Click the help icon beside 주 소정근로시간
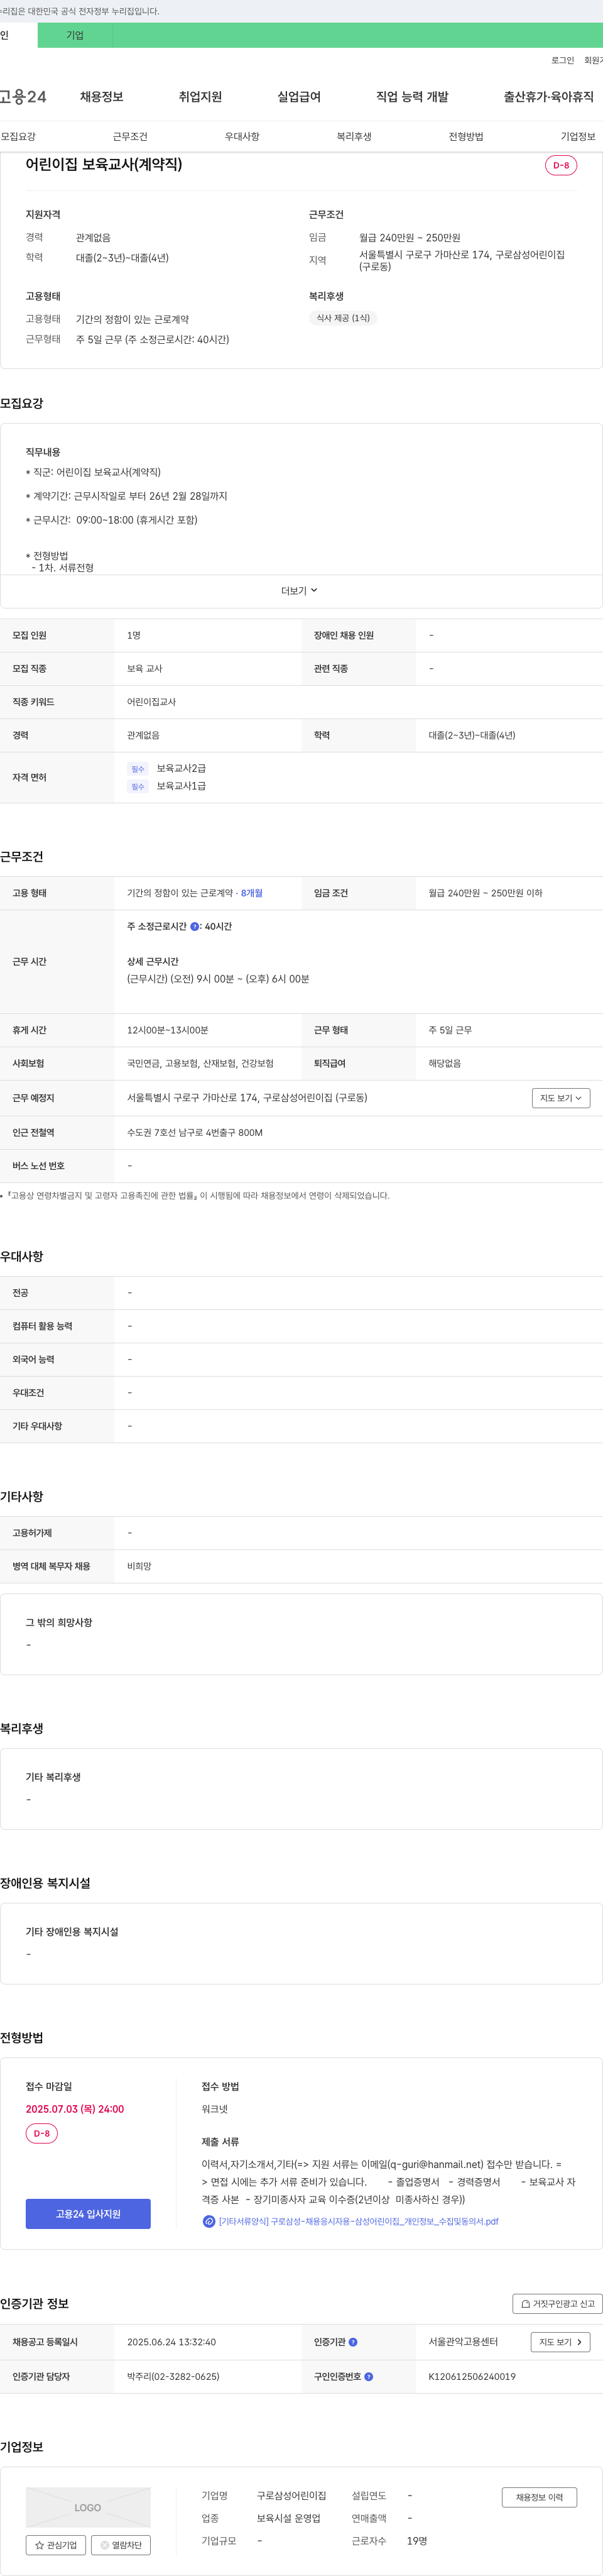This screenshot has width=603, height=2576. click(194, 926)
